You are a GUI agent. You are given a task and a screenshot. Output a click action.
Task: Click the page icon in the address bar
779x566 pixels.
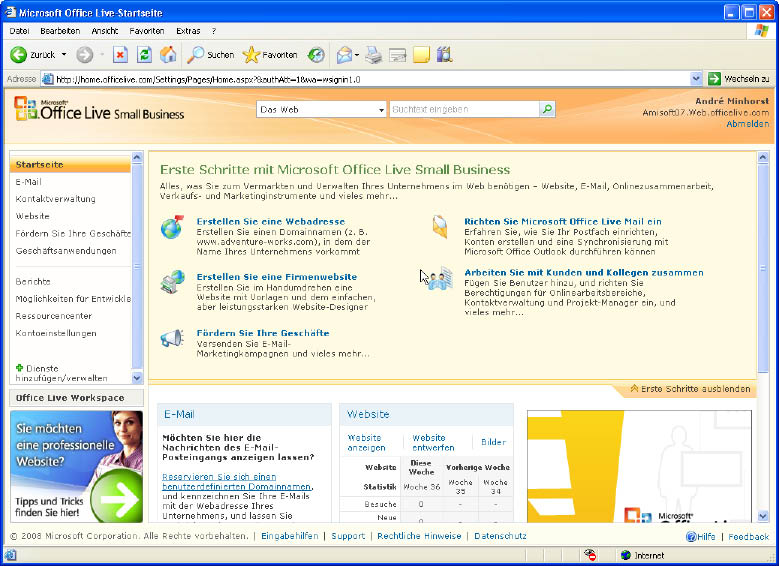tap(48, 79)
